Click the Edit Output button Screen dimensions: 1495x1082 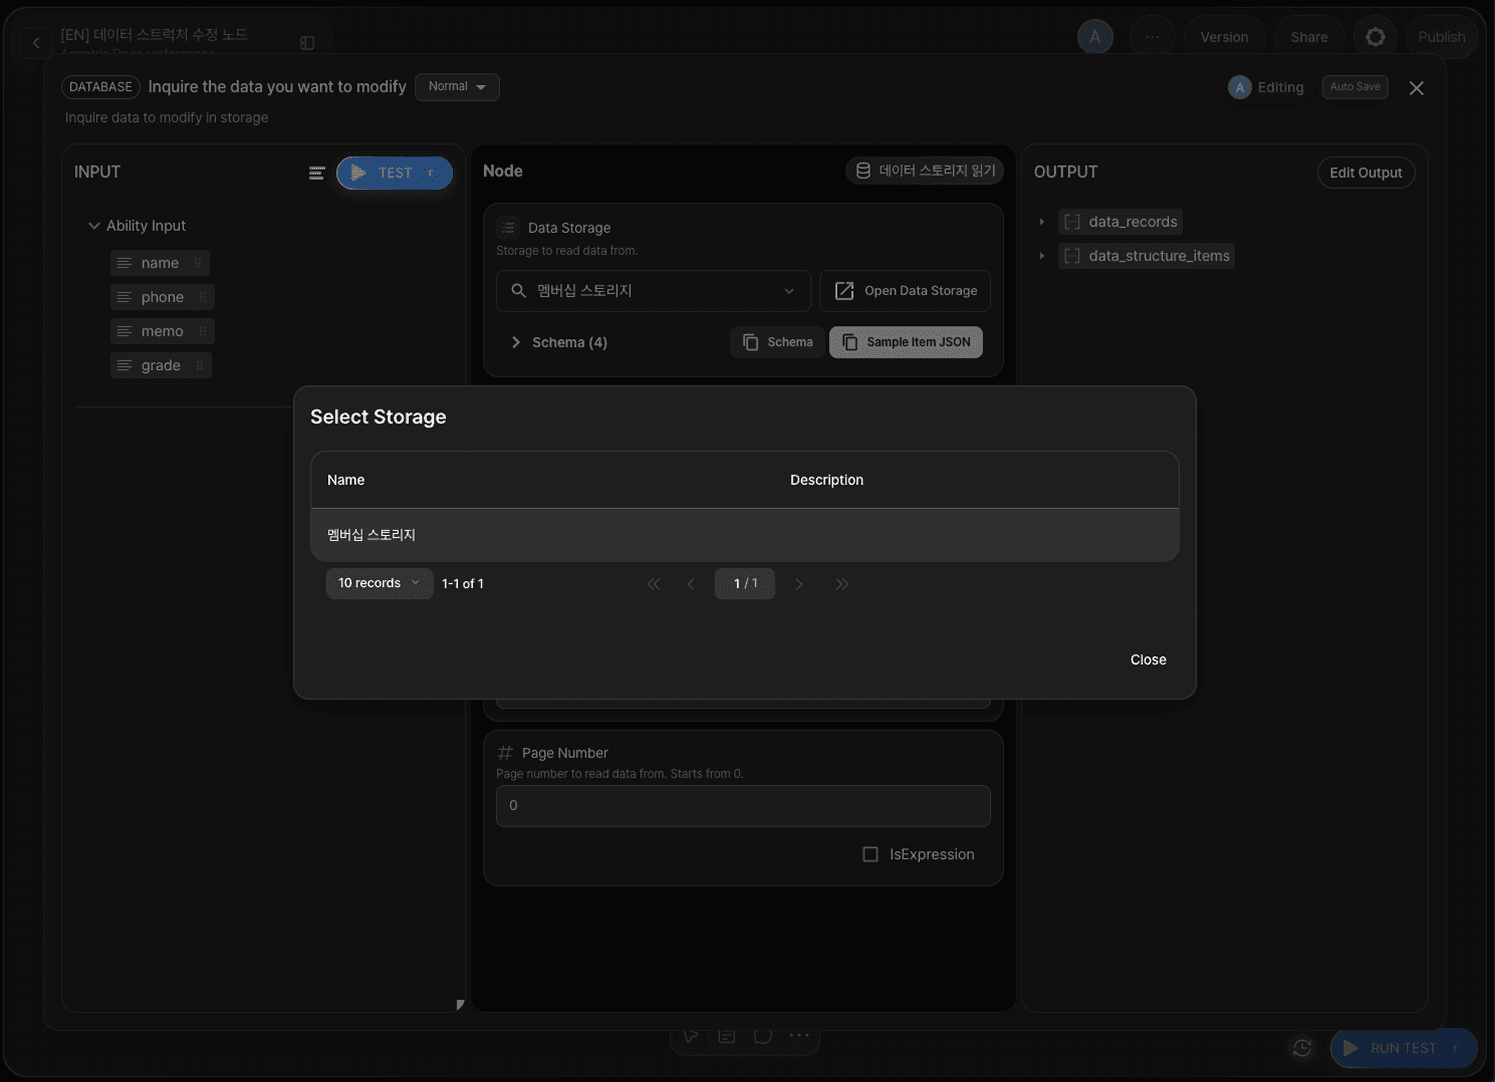click(1365, 173)
